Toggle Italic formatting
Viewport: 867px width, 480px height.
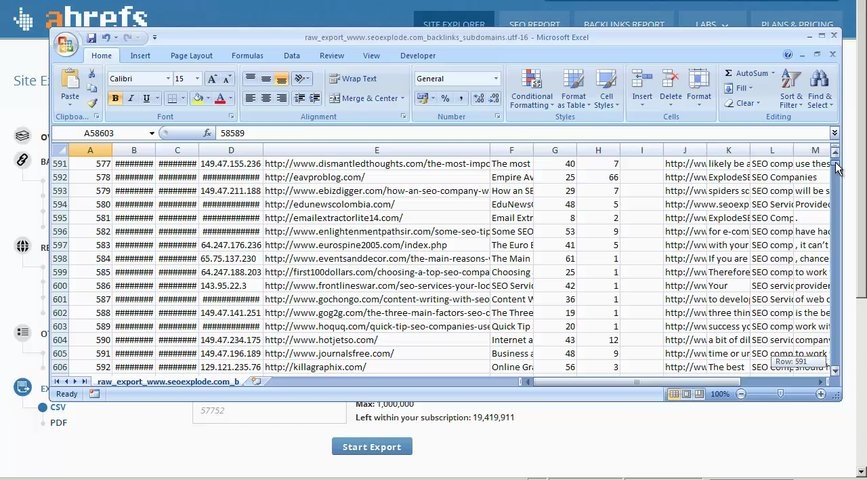point(130,98)
